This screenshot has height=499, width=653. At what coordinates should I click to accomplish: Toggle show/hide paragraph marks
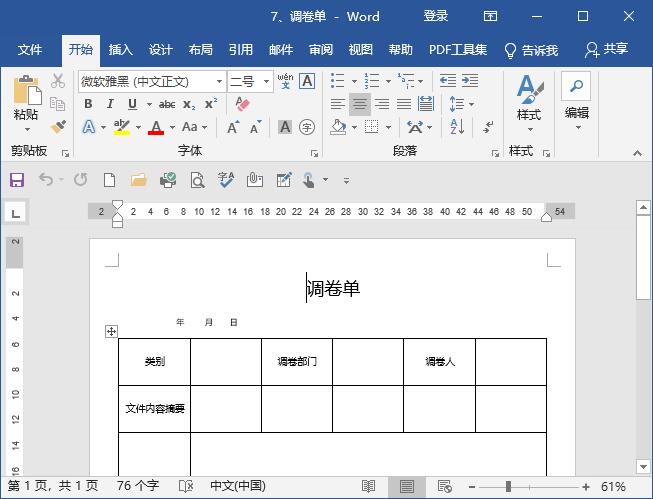tap(488, 127)
